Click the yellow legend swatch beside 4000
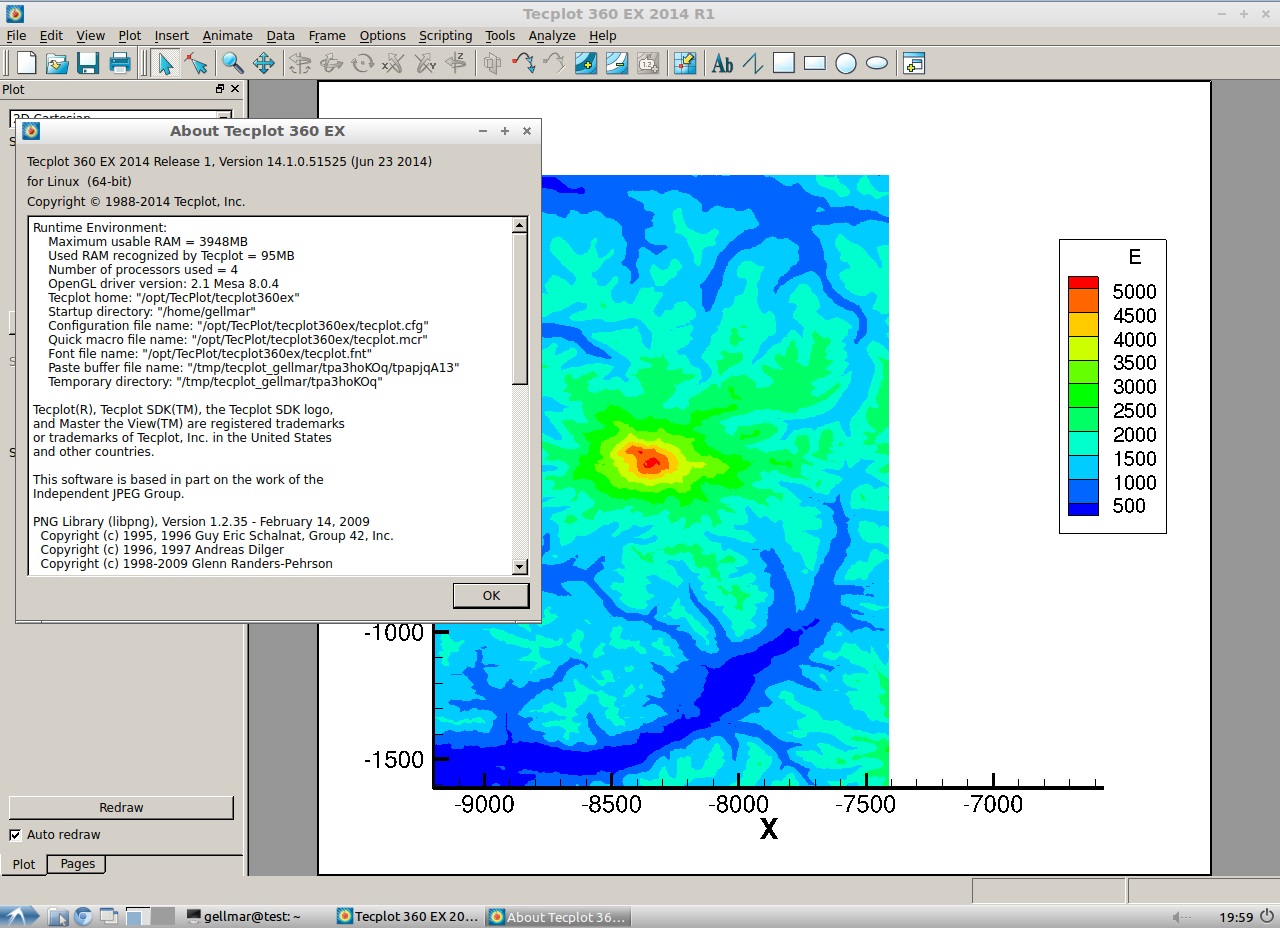The height and width of the screenshot is (928, 1280). coord(1083,324)
